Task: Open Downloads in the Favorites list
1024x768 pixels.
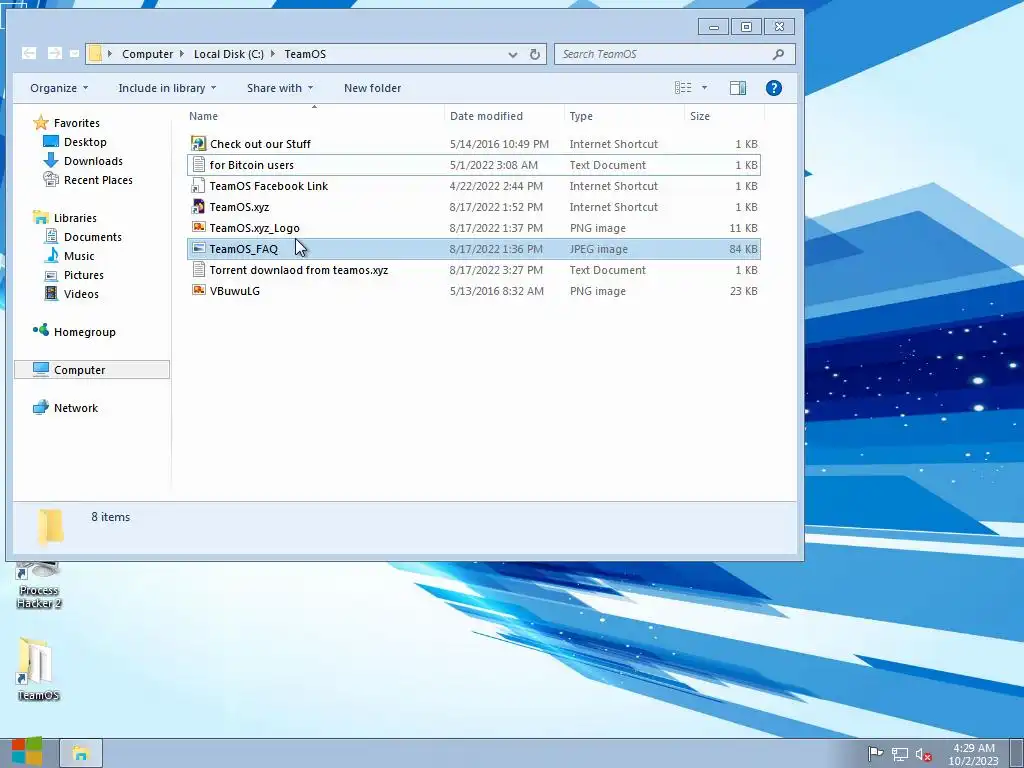Action: [93, 161]
